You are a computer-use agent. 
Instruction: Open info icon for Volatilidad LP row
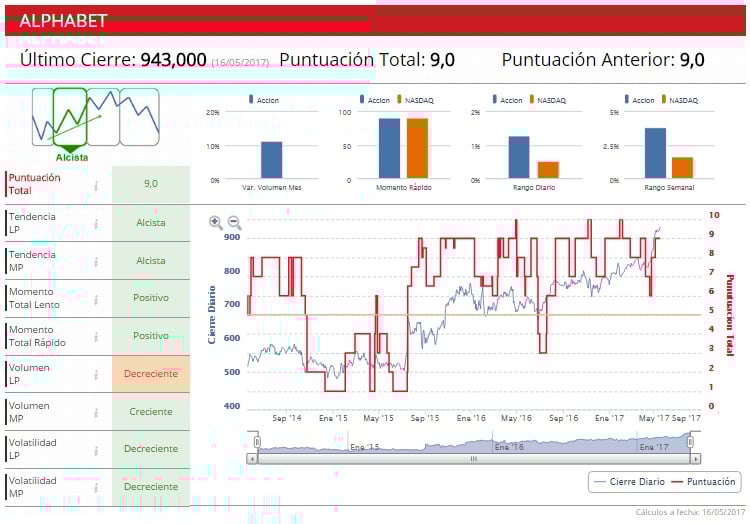tap(96, 450)
